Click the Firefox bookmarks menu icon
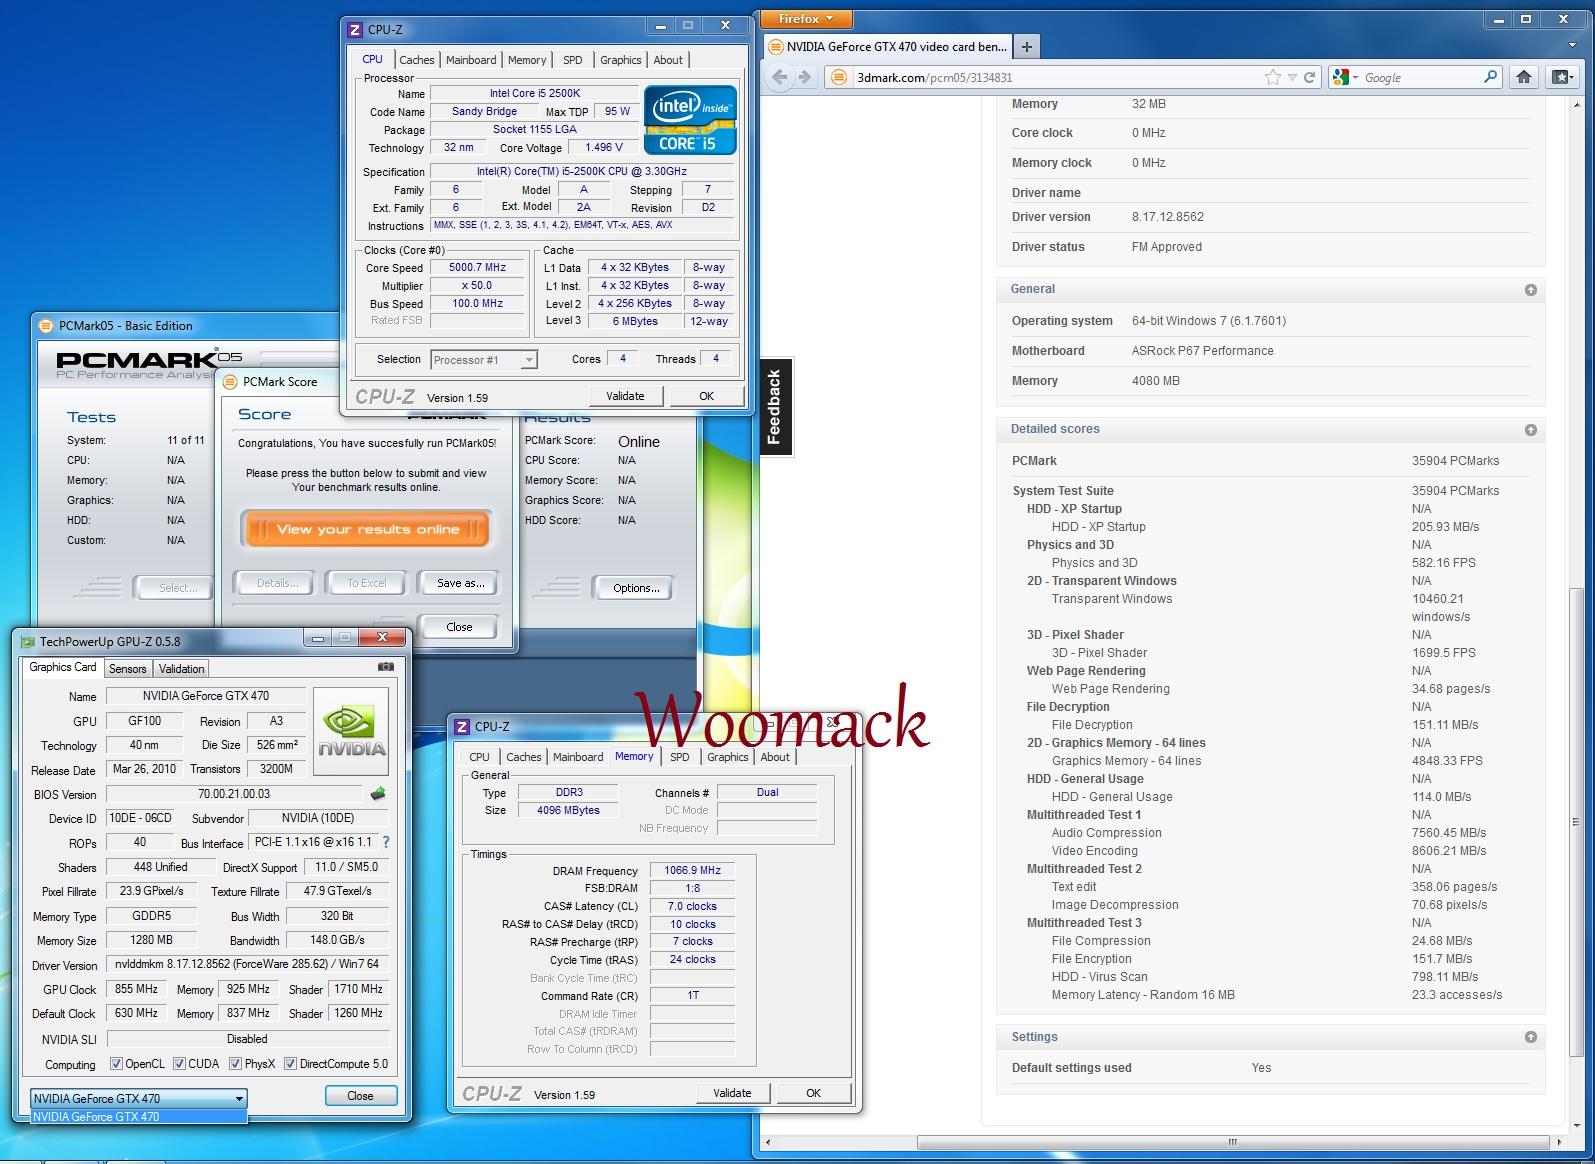The image size is (1595, 1164). tap(1561, 77)
